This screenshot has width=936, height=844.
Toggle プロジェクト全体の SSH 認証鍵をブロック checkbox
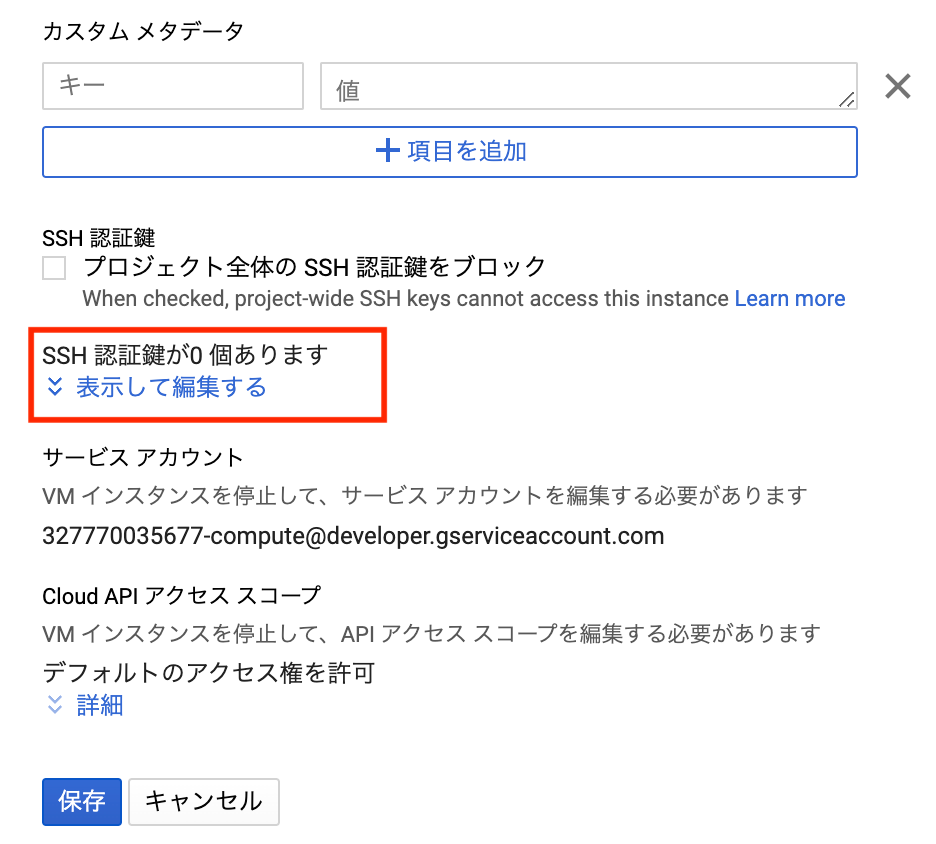[54, 268]
